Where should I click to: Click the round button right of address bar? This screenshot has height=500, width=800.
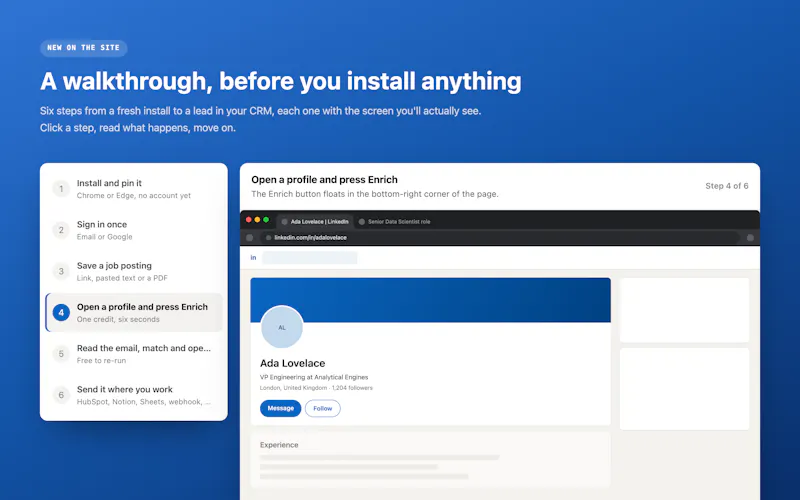750,238
